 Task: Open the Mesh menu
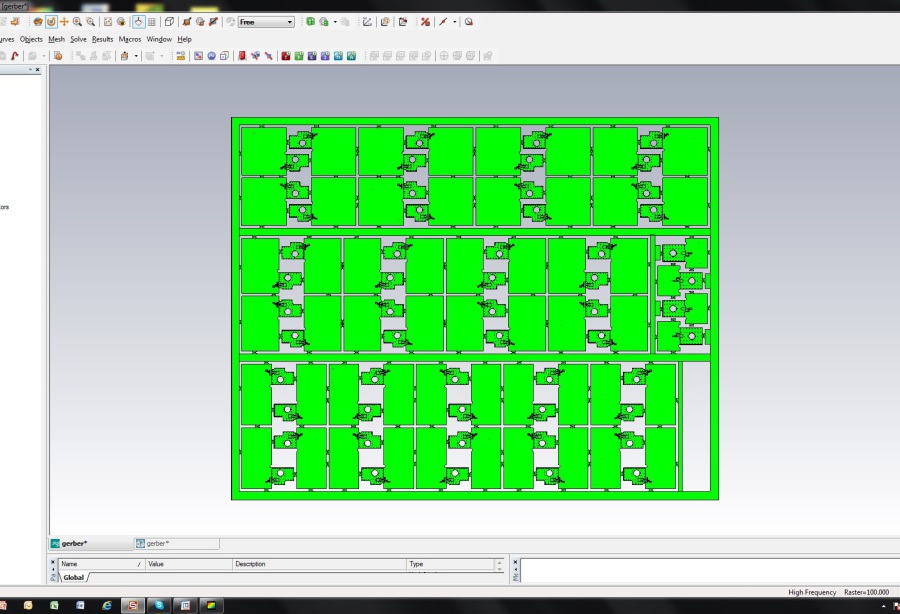tap(56, 39)
